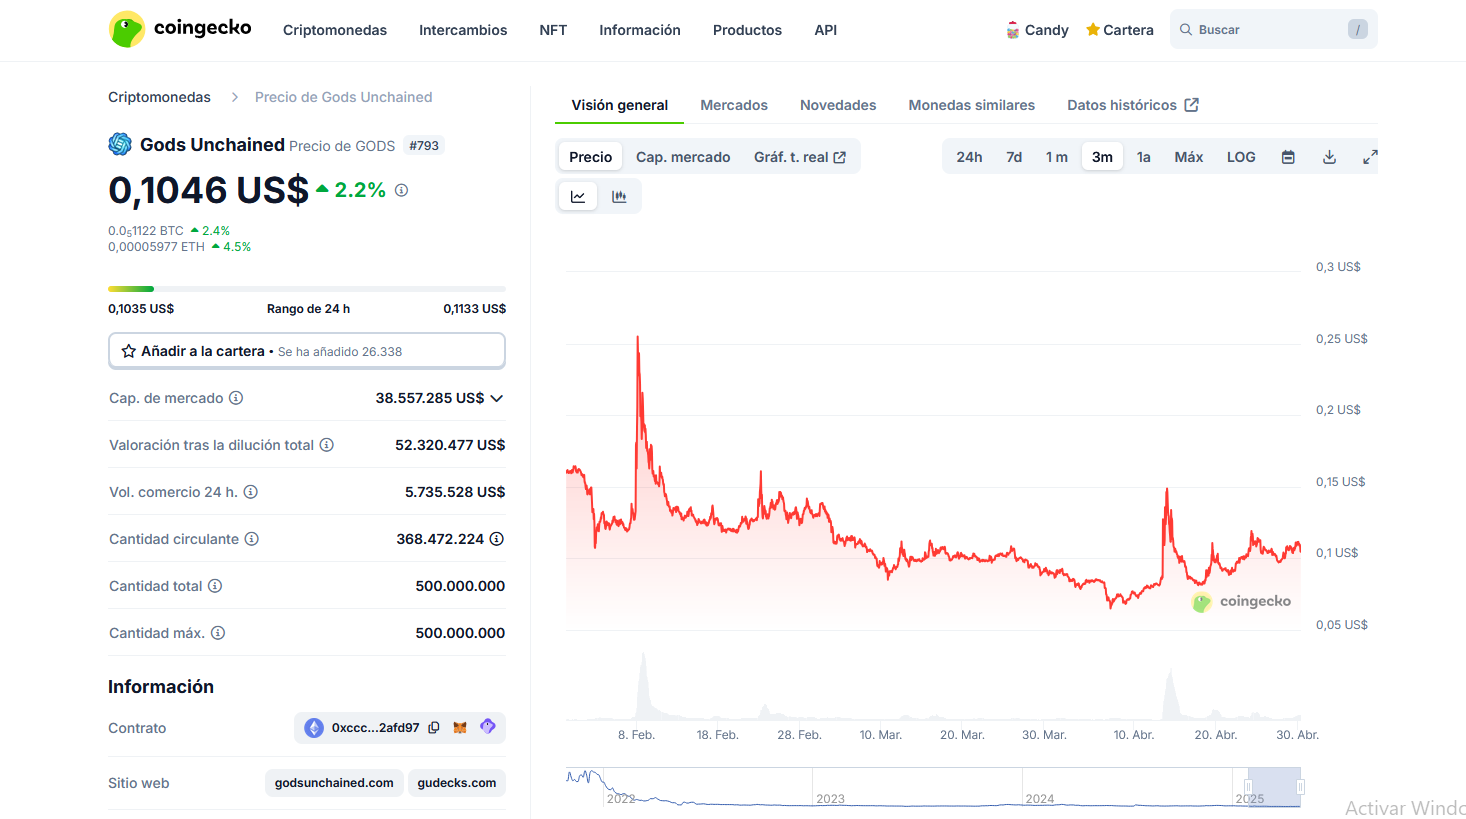Click Añadir a la cartera button

pos(307,351)
